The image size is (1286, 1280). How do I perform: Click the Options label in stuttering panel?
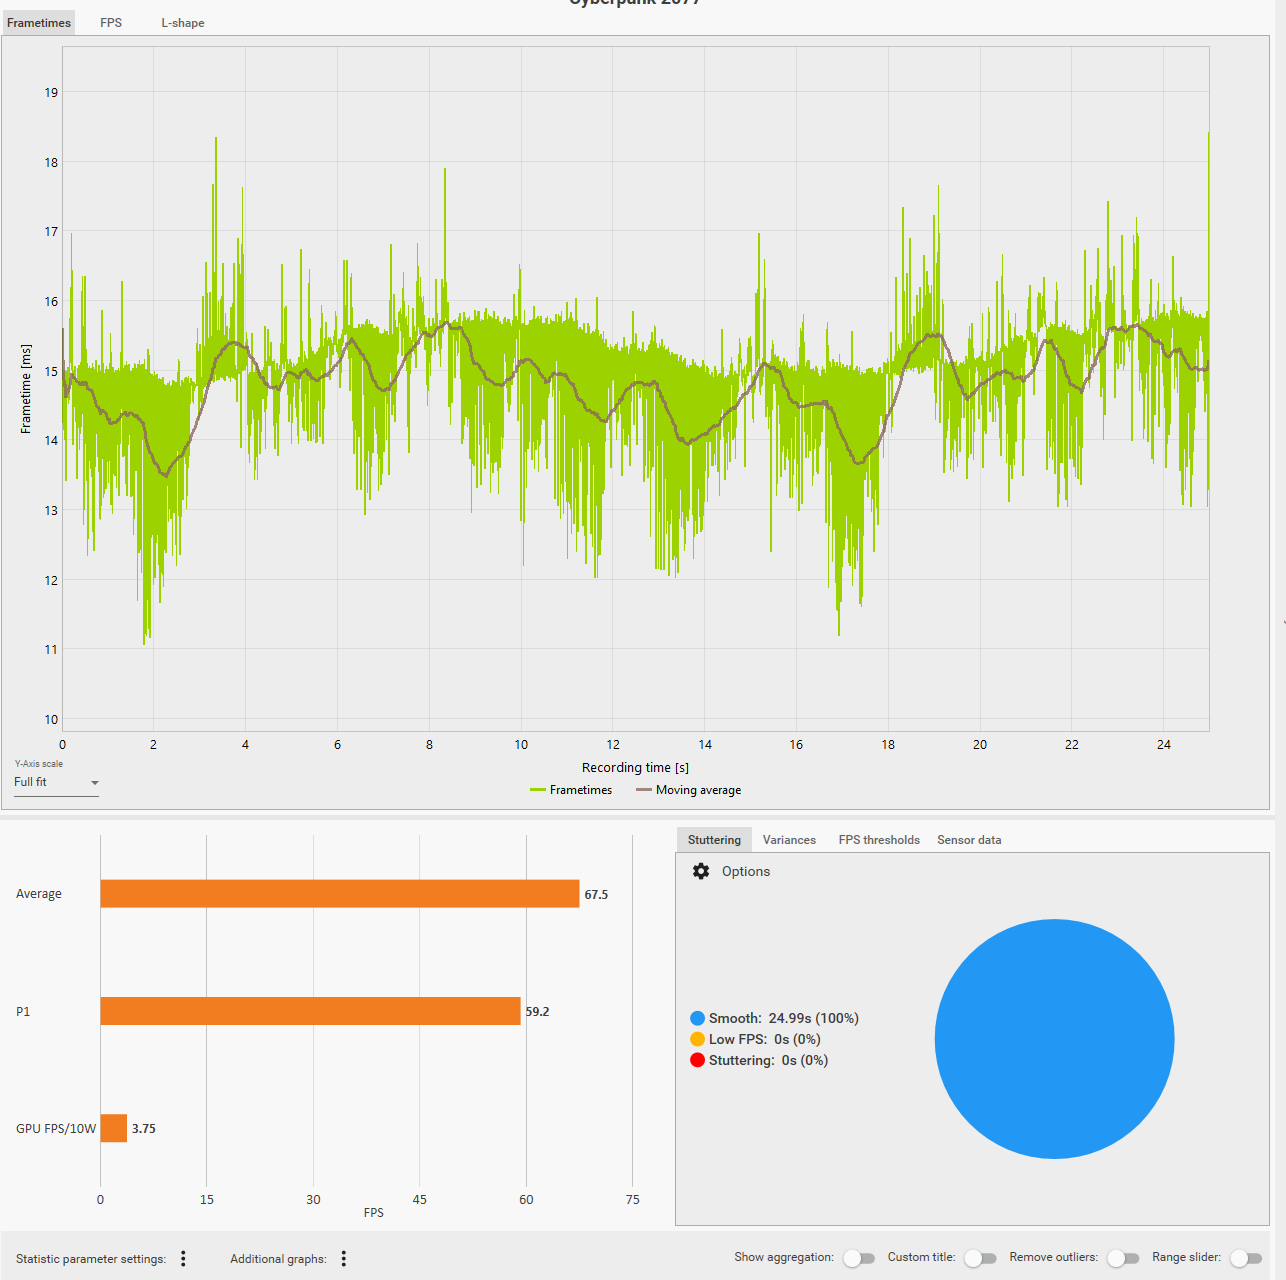tap(746, 871)
